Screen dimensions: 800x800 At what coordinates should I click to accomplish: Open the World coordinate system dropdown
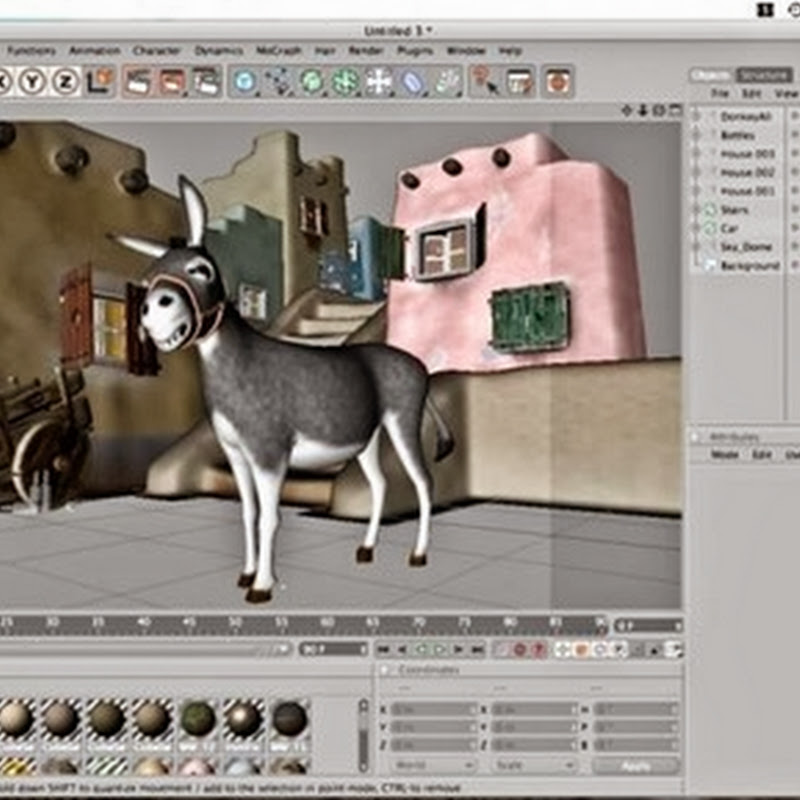tap(430, 765)
